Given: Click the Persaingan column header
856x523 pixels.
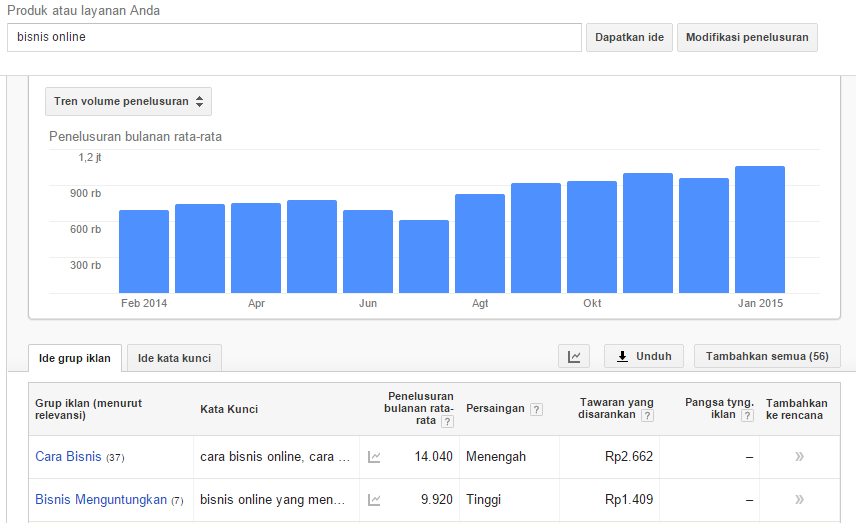Looking at the screenshot, I should tap(495, 409).
